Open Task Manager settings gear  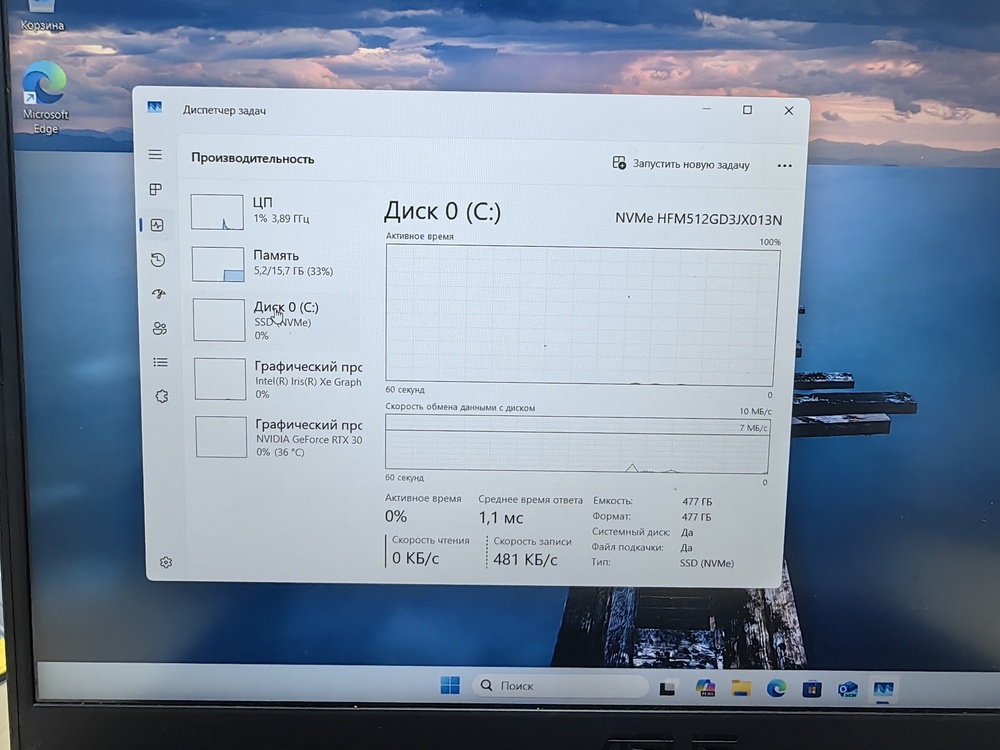[166, 563]
